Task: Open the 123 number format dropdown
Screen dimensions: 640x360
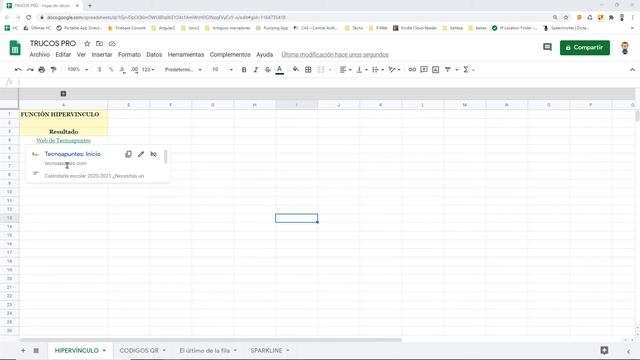Action: point(148,70)
